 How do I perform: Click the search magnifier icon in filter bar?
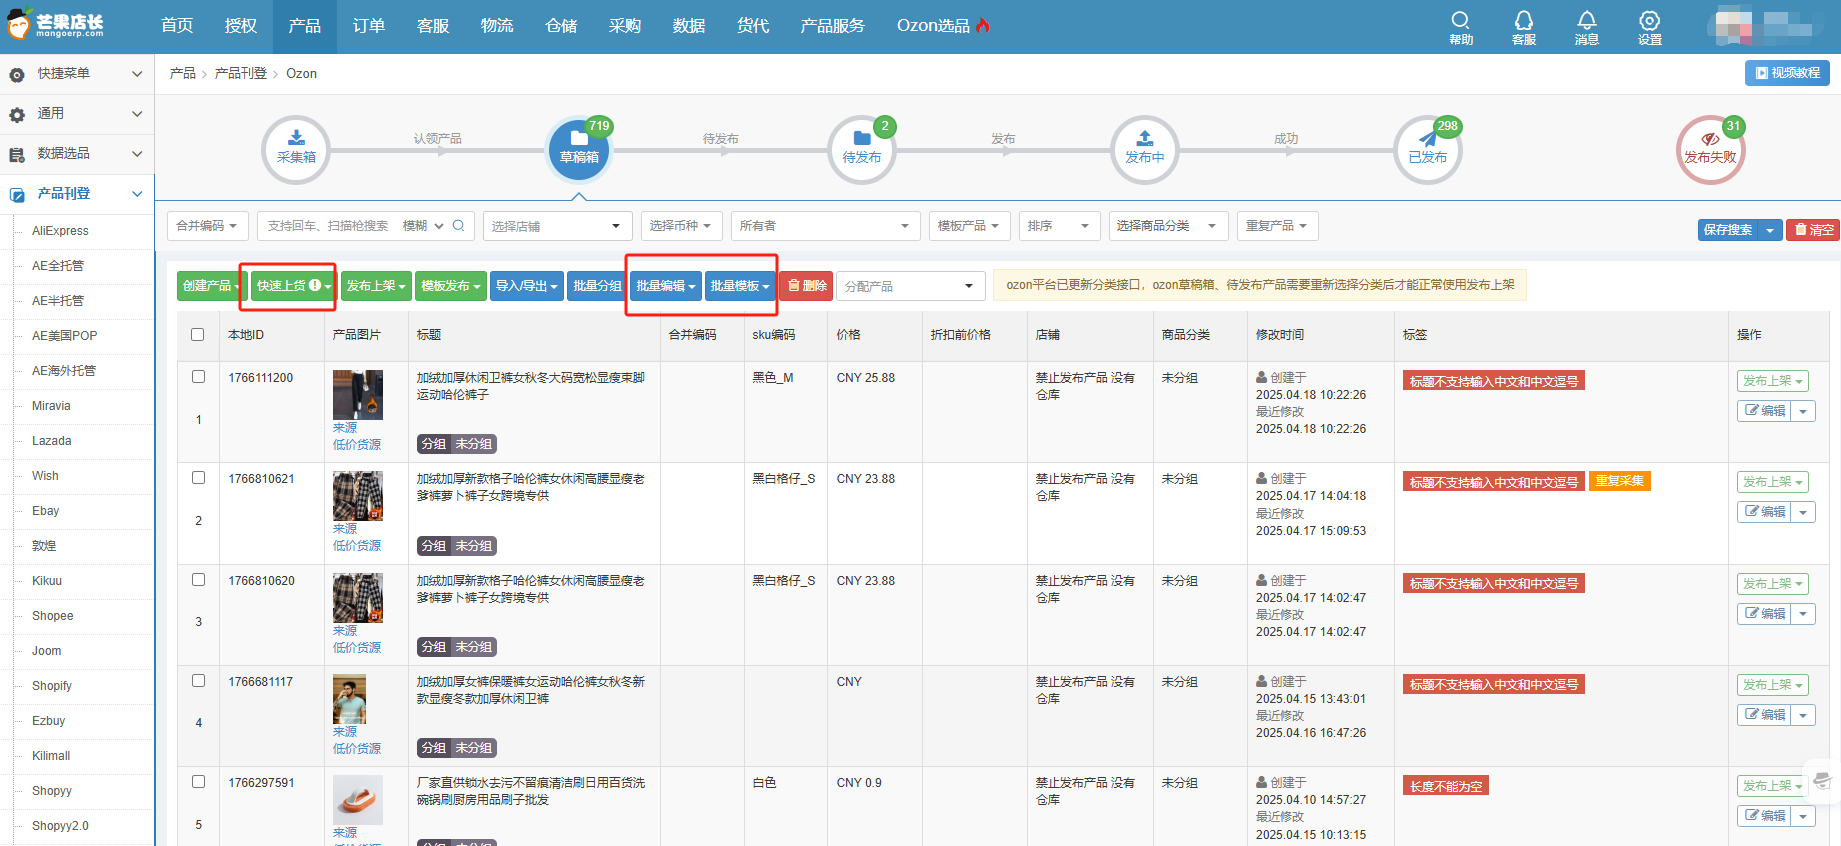click(459, 226)
